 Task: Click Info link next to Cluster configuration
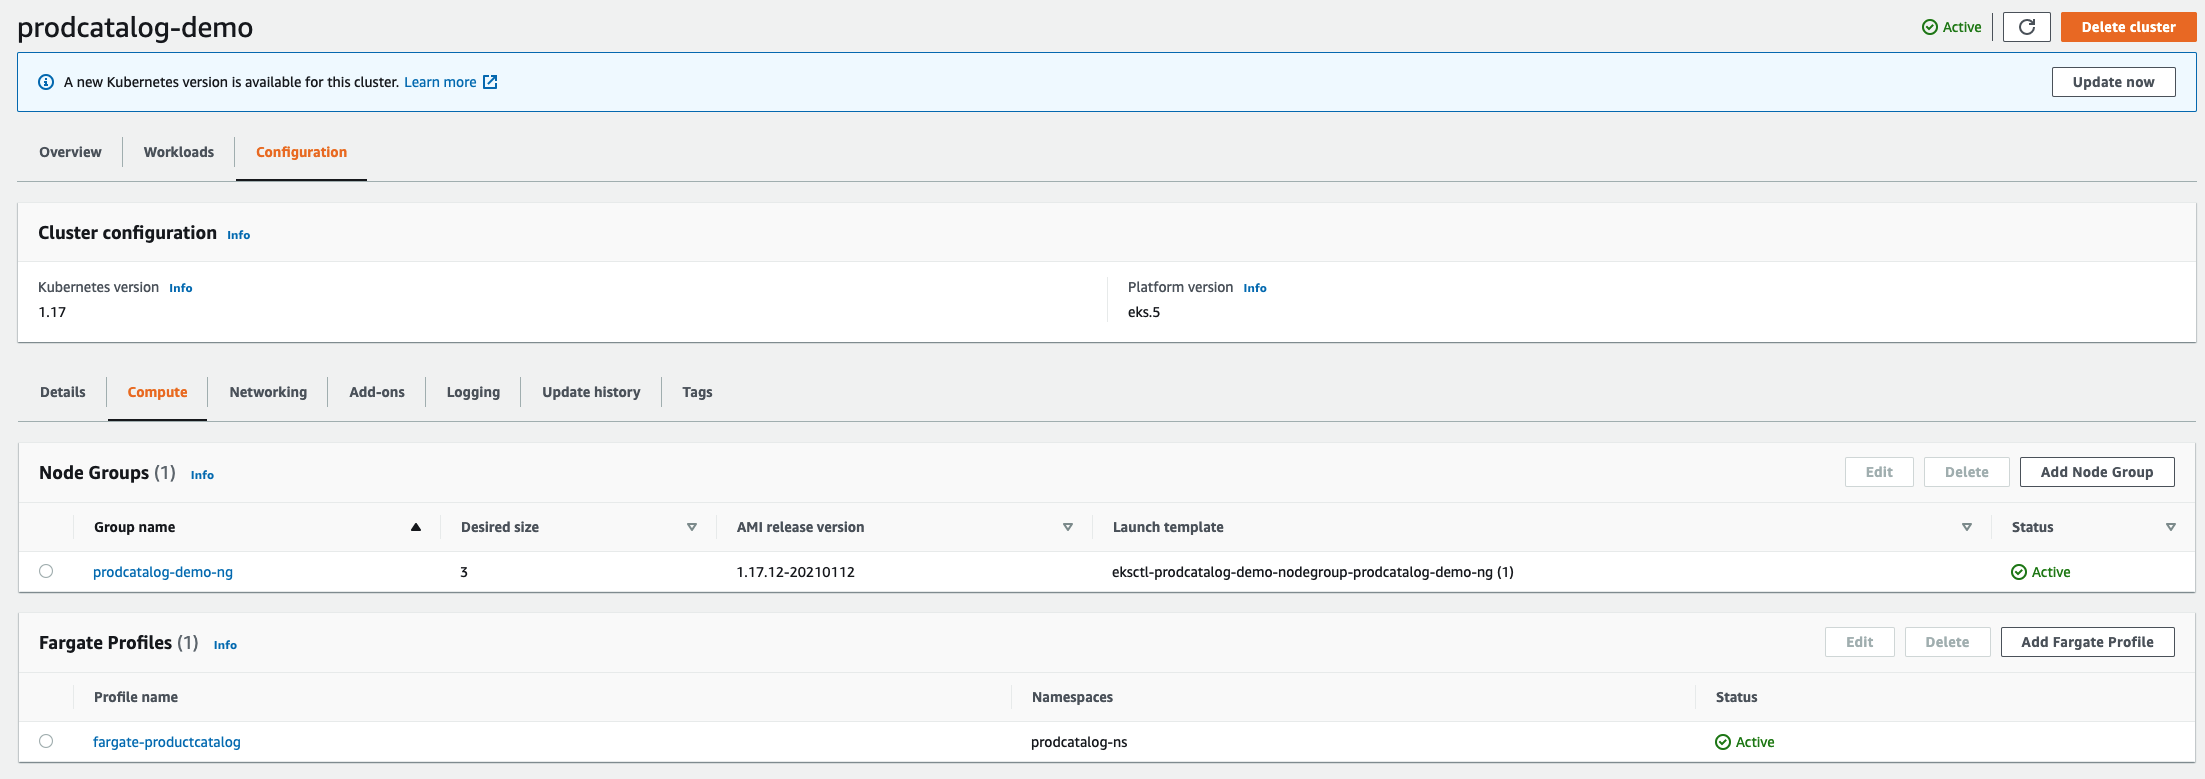coord(238,235)
